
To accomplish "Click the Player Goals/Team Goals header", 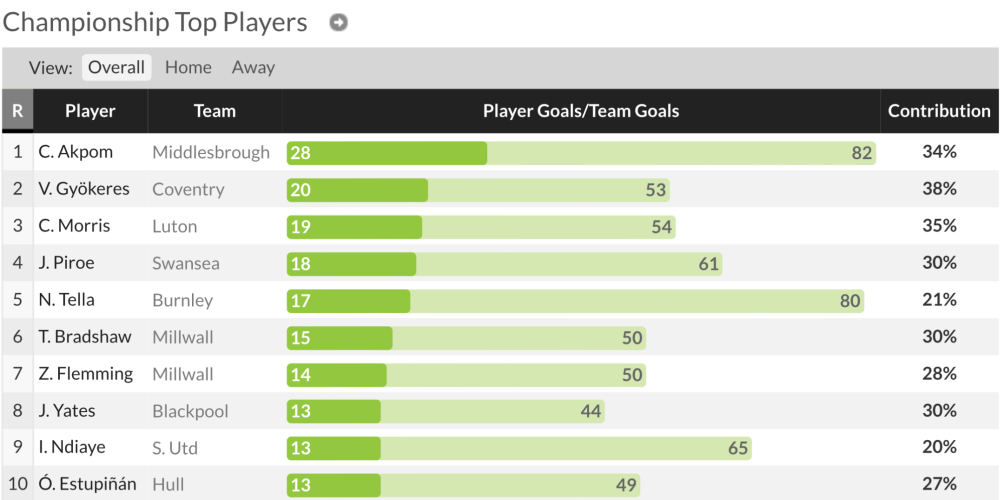I will (580, 111).
